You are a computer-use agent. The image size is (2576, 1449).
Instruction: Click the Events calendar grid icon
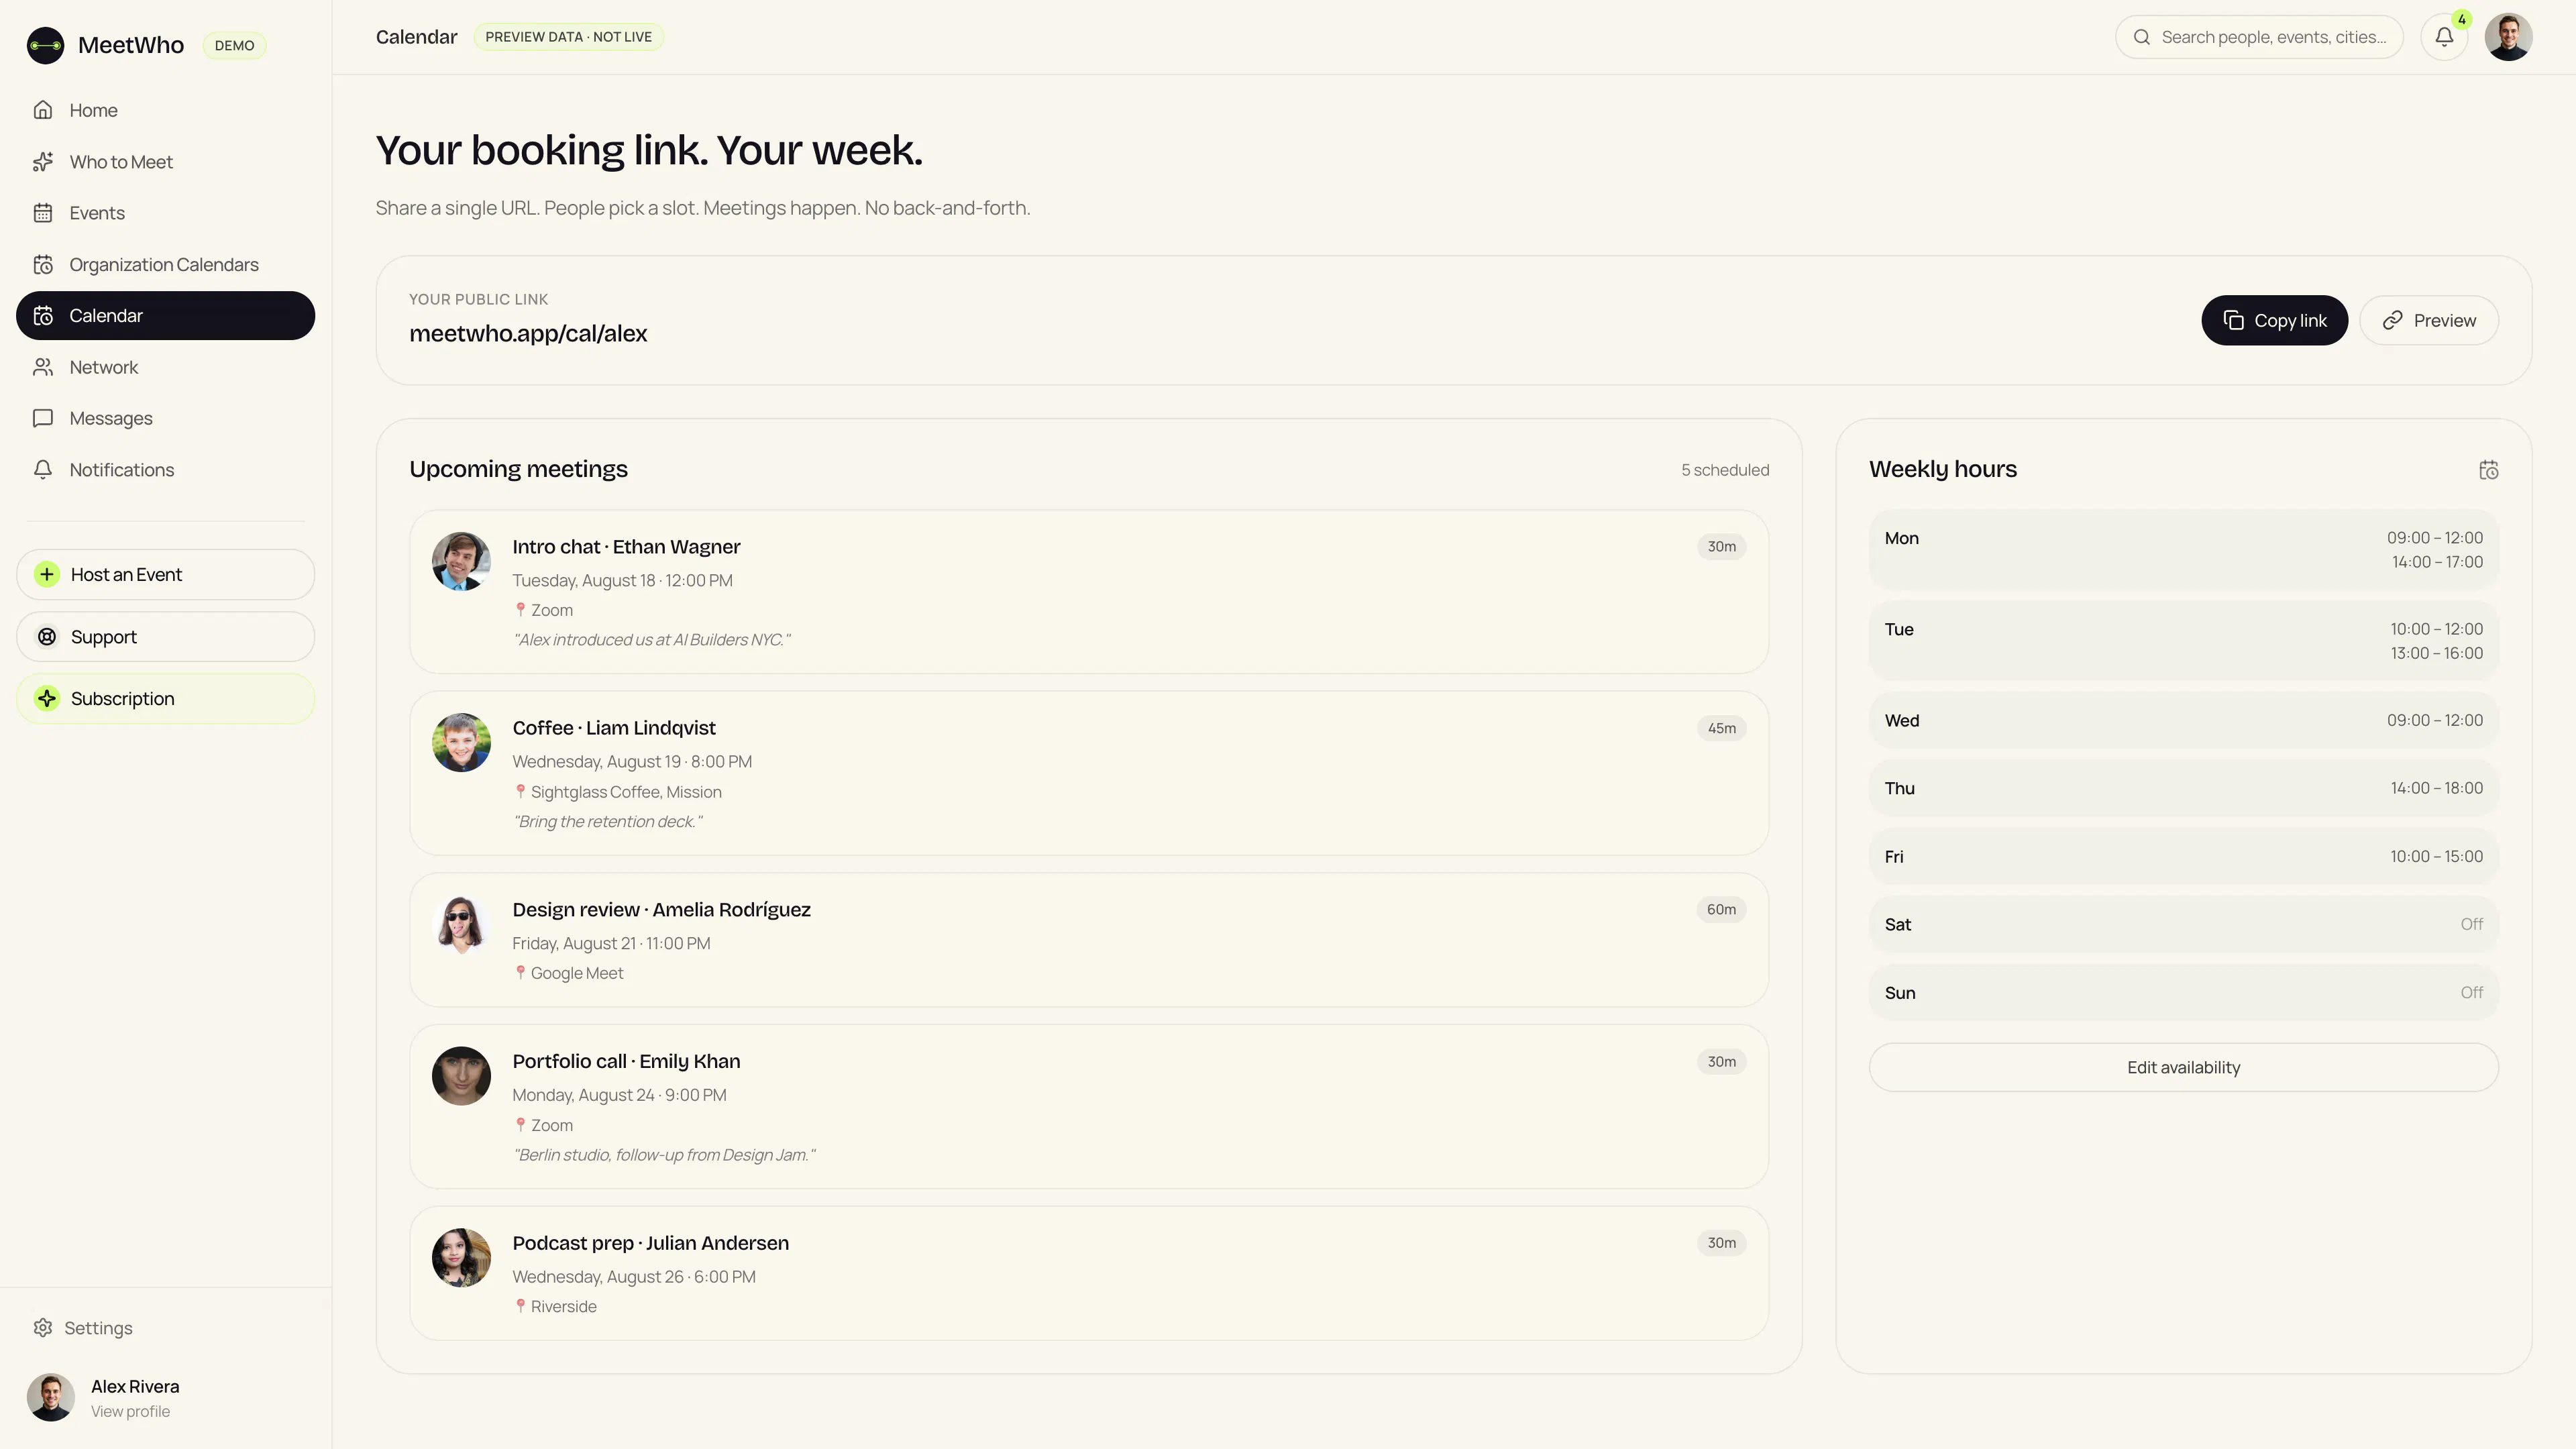click(43, 213)
